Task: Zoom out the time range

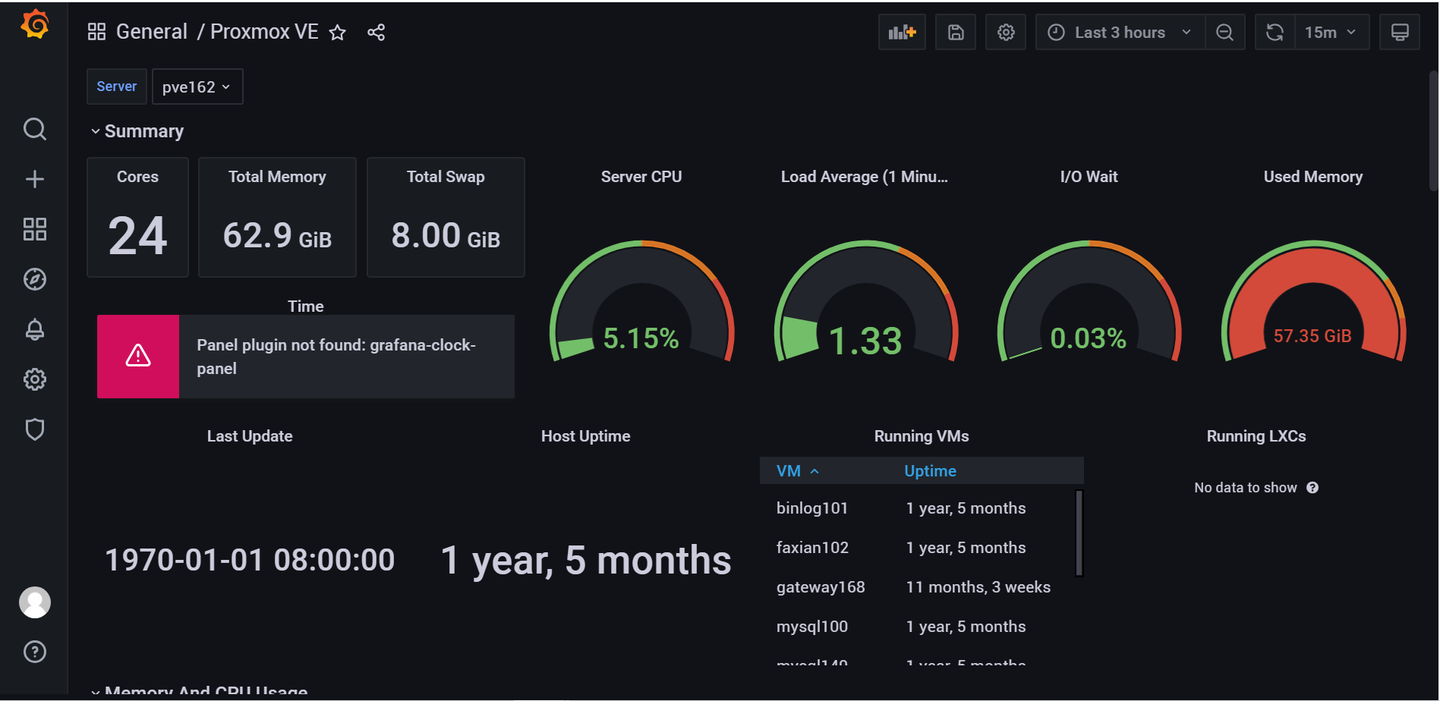Action: coord(1225,32)
